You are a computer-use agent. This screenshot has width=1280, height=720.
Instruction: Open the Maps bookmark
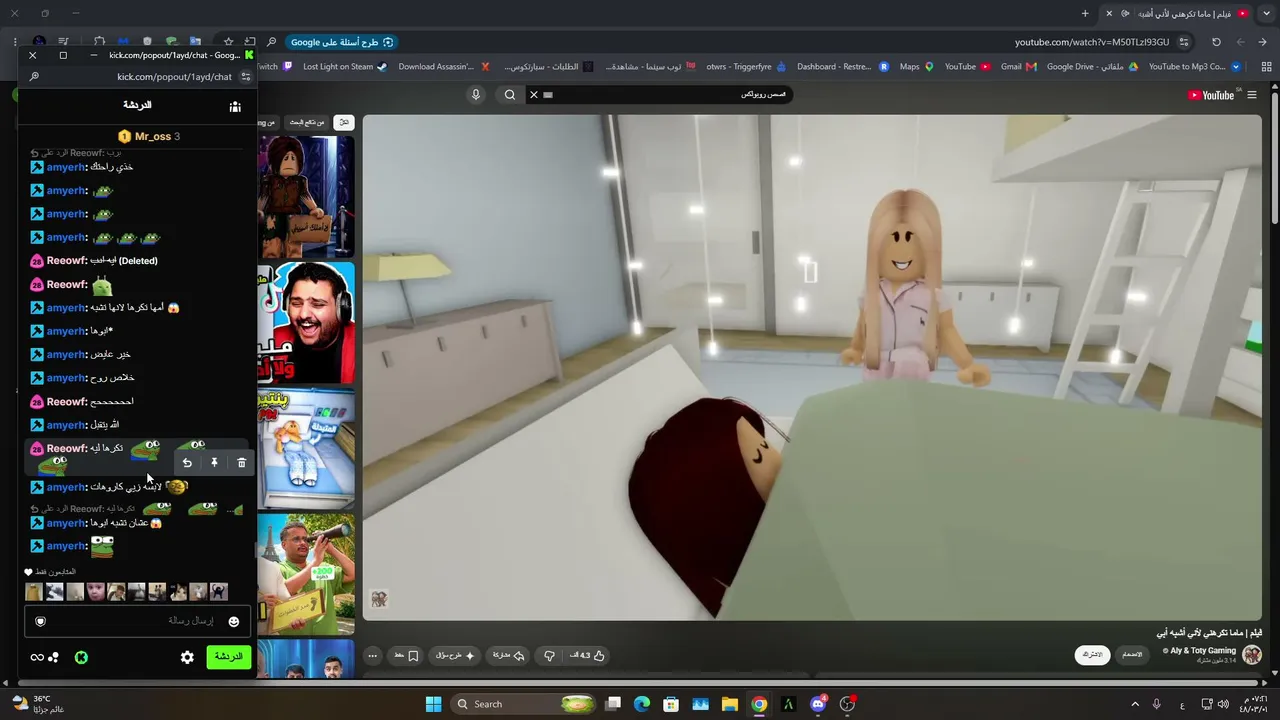click(x=916, y=67)
